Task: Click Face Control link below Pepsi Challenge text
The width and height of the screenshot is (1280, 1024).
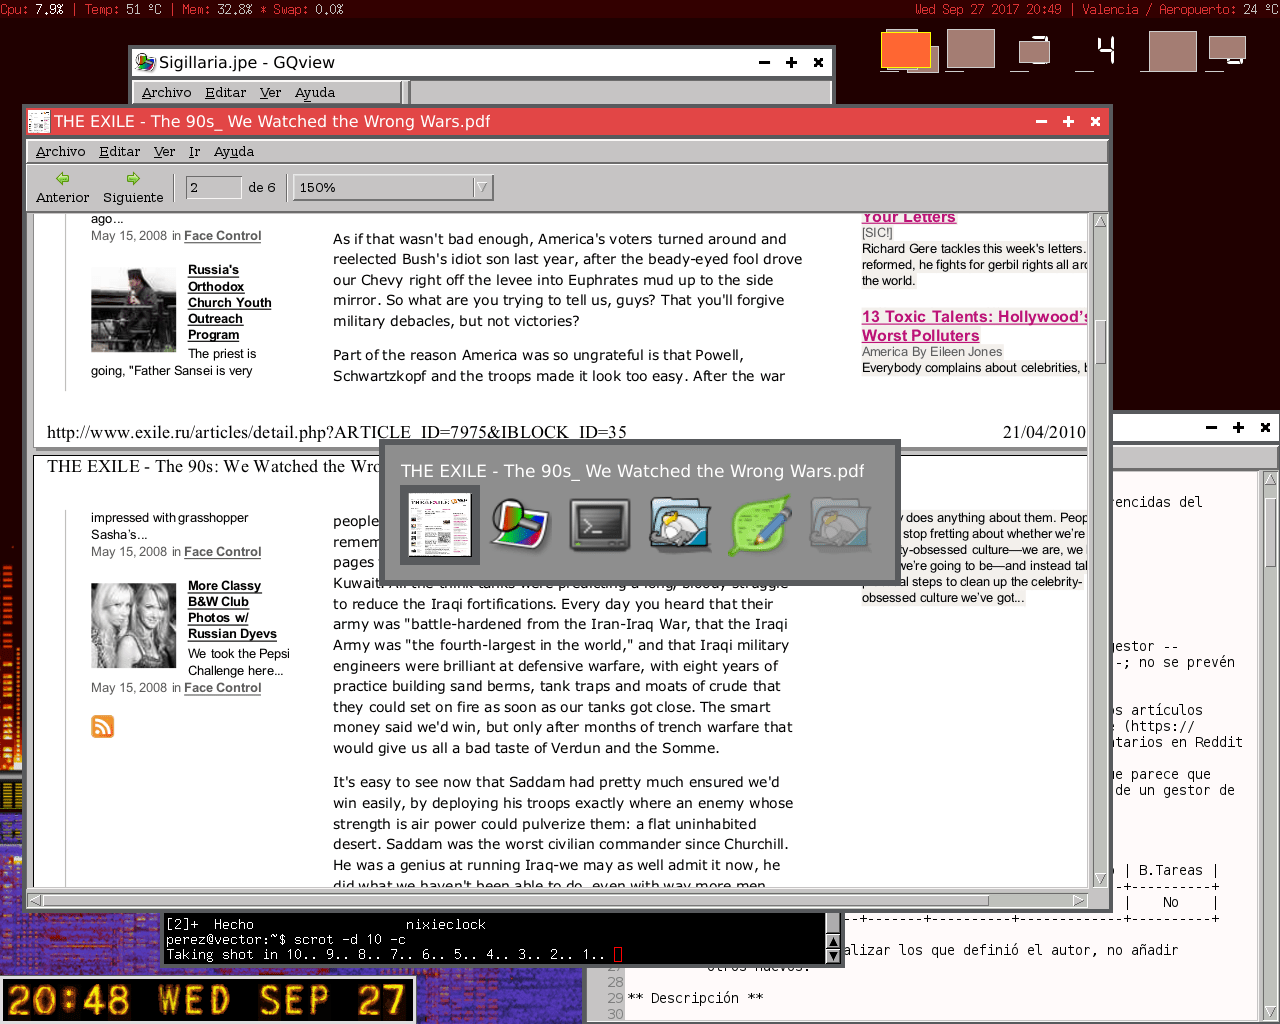Action: [223, 688]
